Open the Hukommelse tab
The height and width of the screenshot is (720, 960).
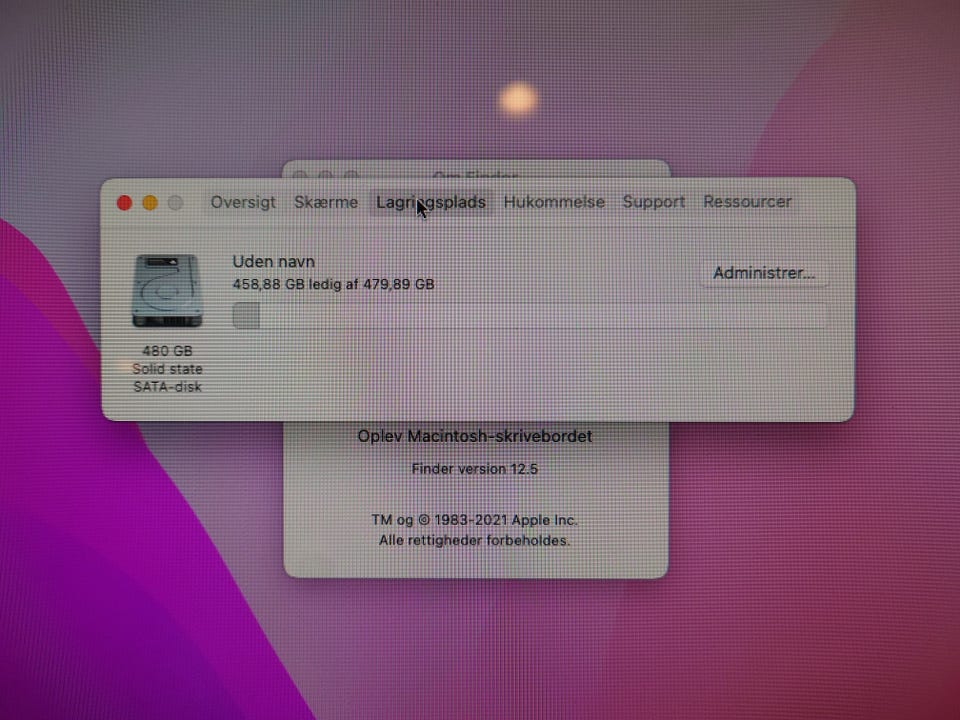tap(554, 202)
